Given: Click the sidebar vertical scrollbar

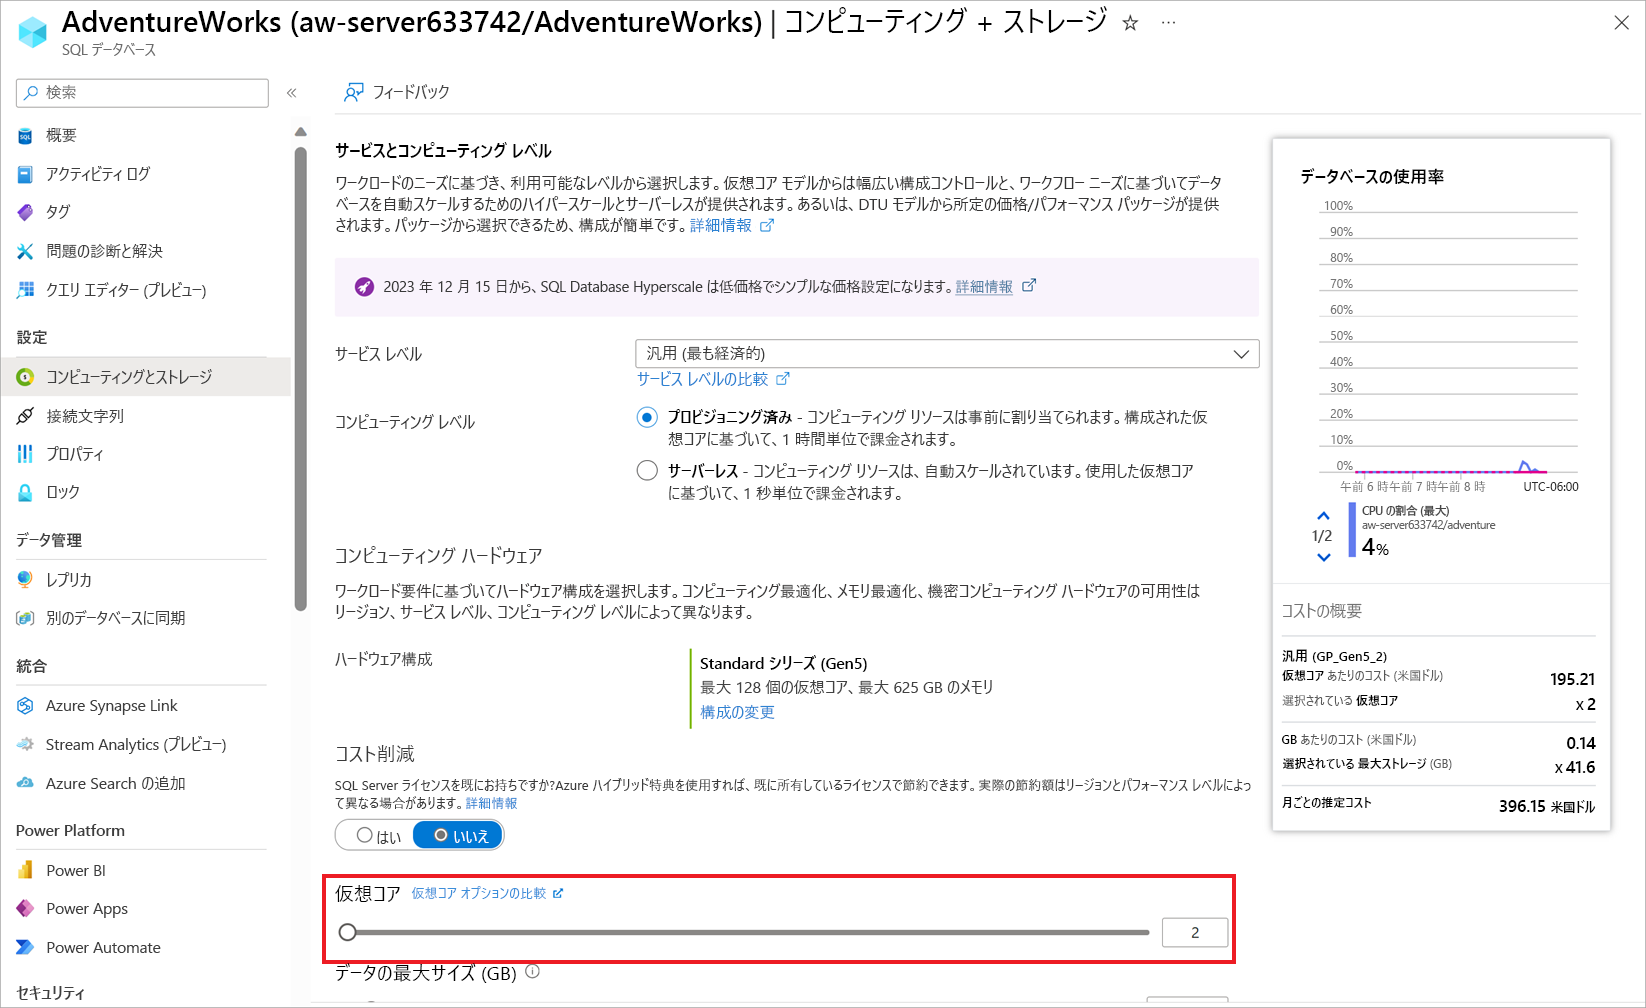Looking at the screenshot, I should 301,378.
